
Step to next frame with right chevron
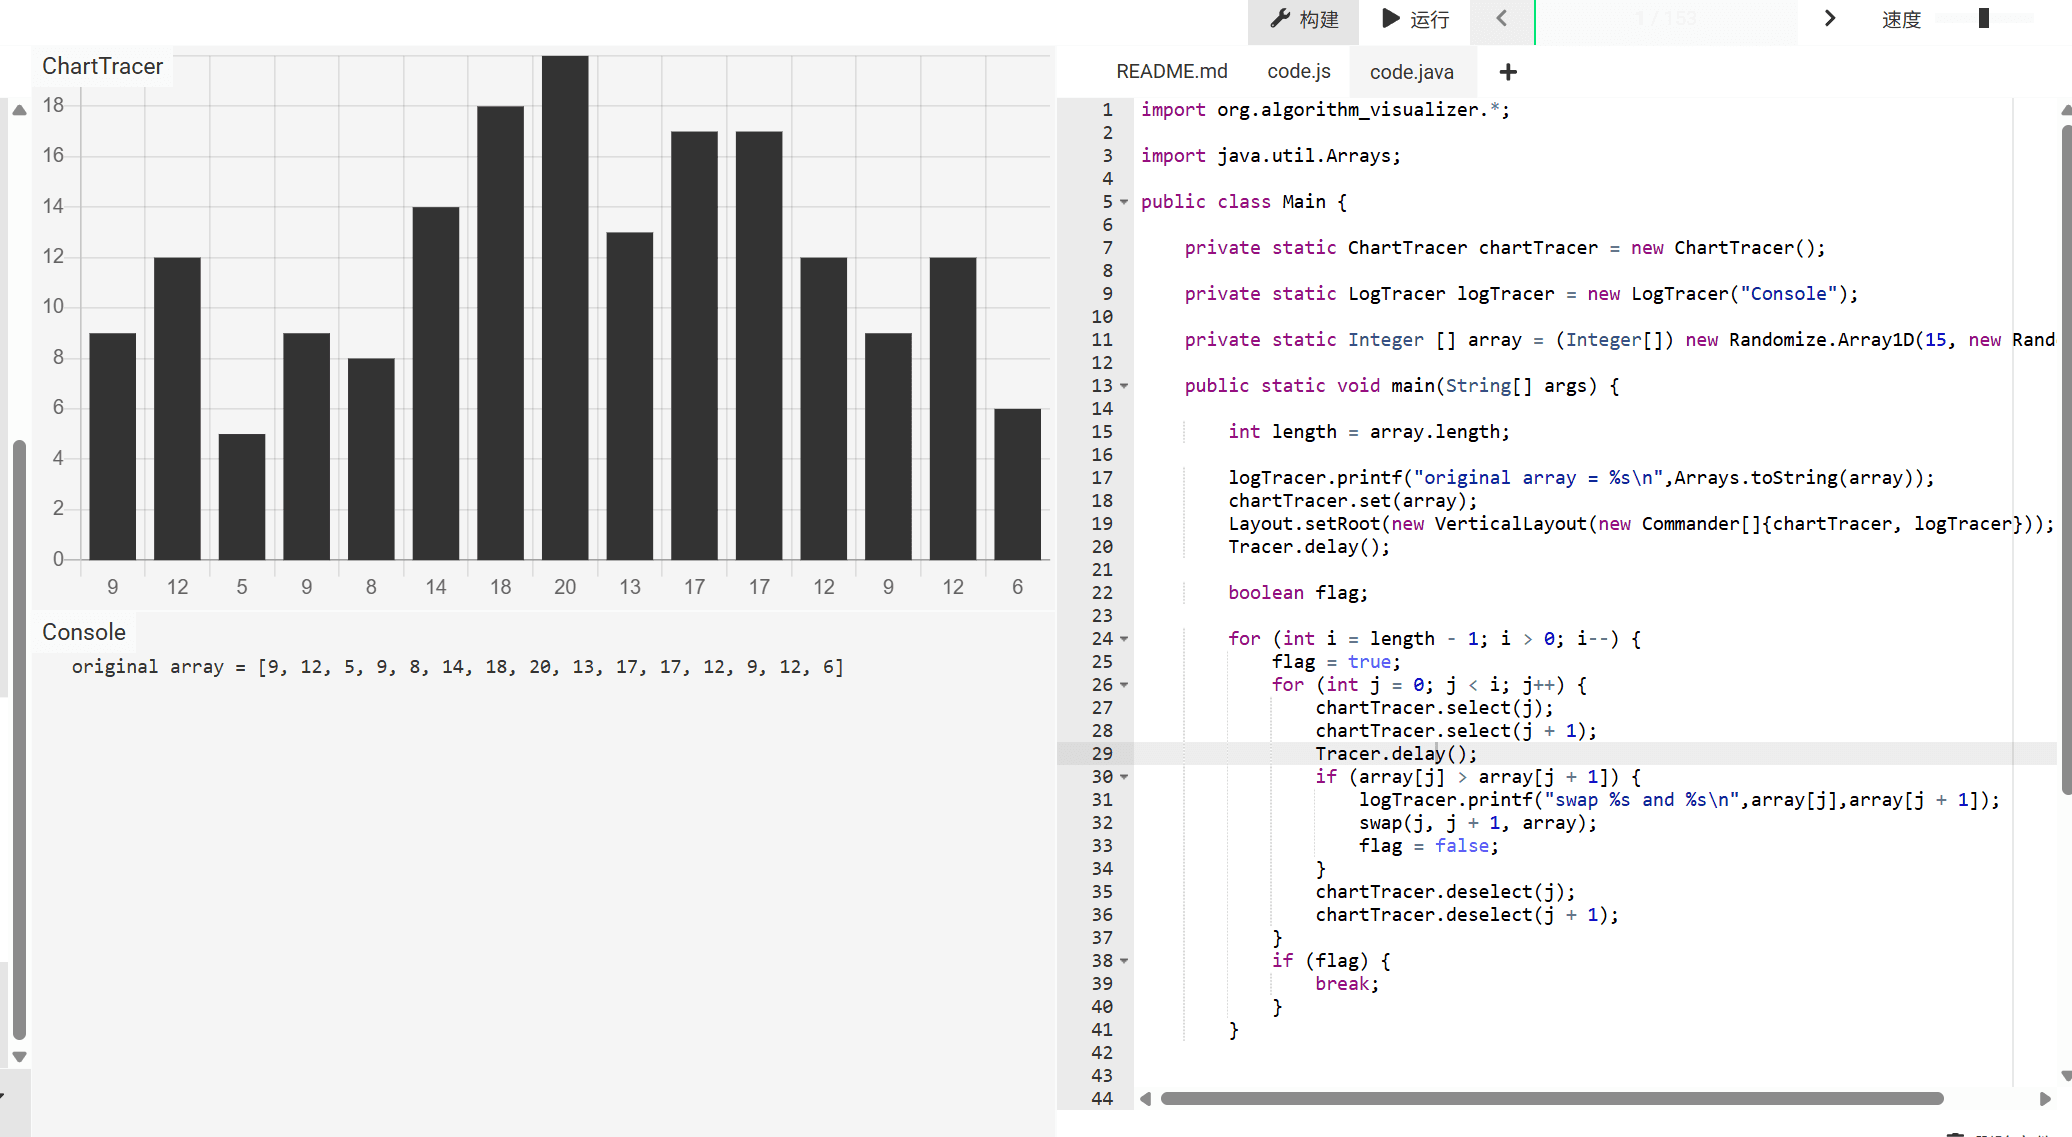coord(1829,19)
